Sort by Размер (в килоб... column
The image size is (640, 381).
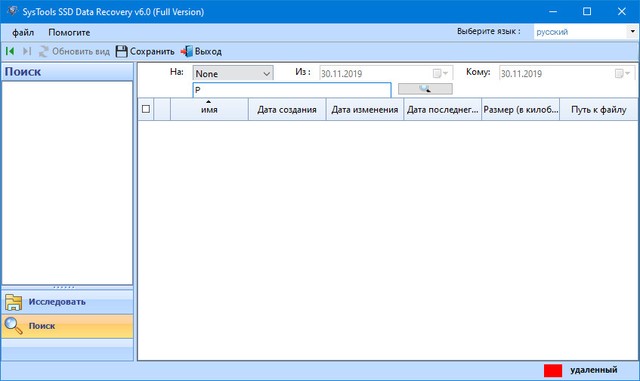pyautogui.click(x=520, y=109)
